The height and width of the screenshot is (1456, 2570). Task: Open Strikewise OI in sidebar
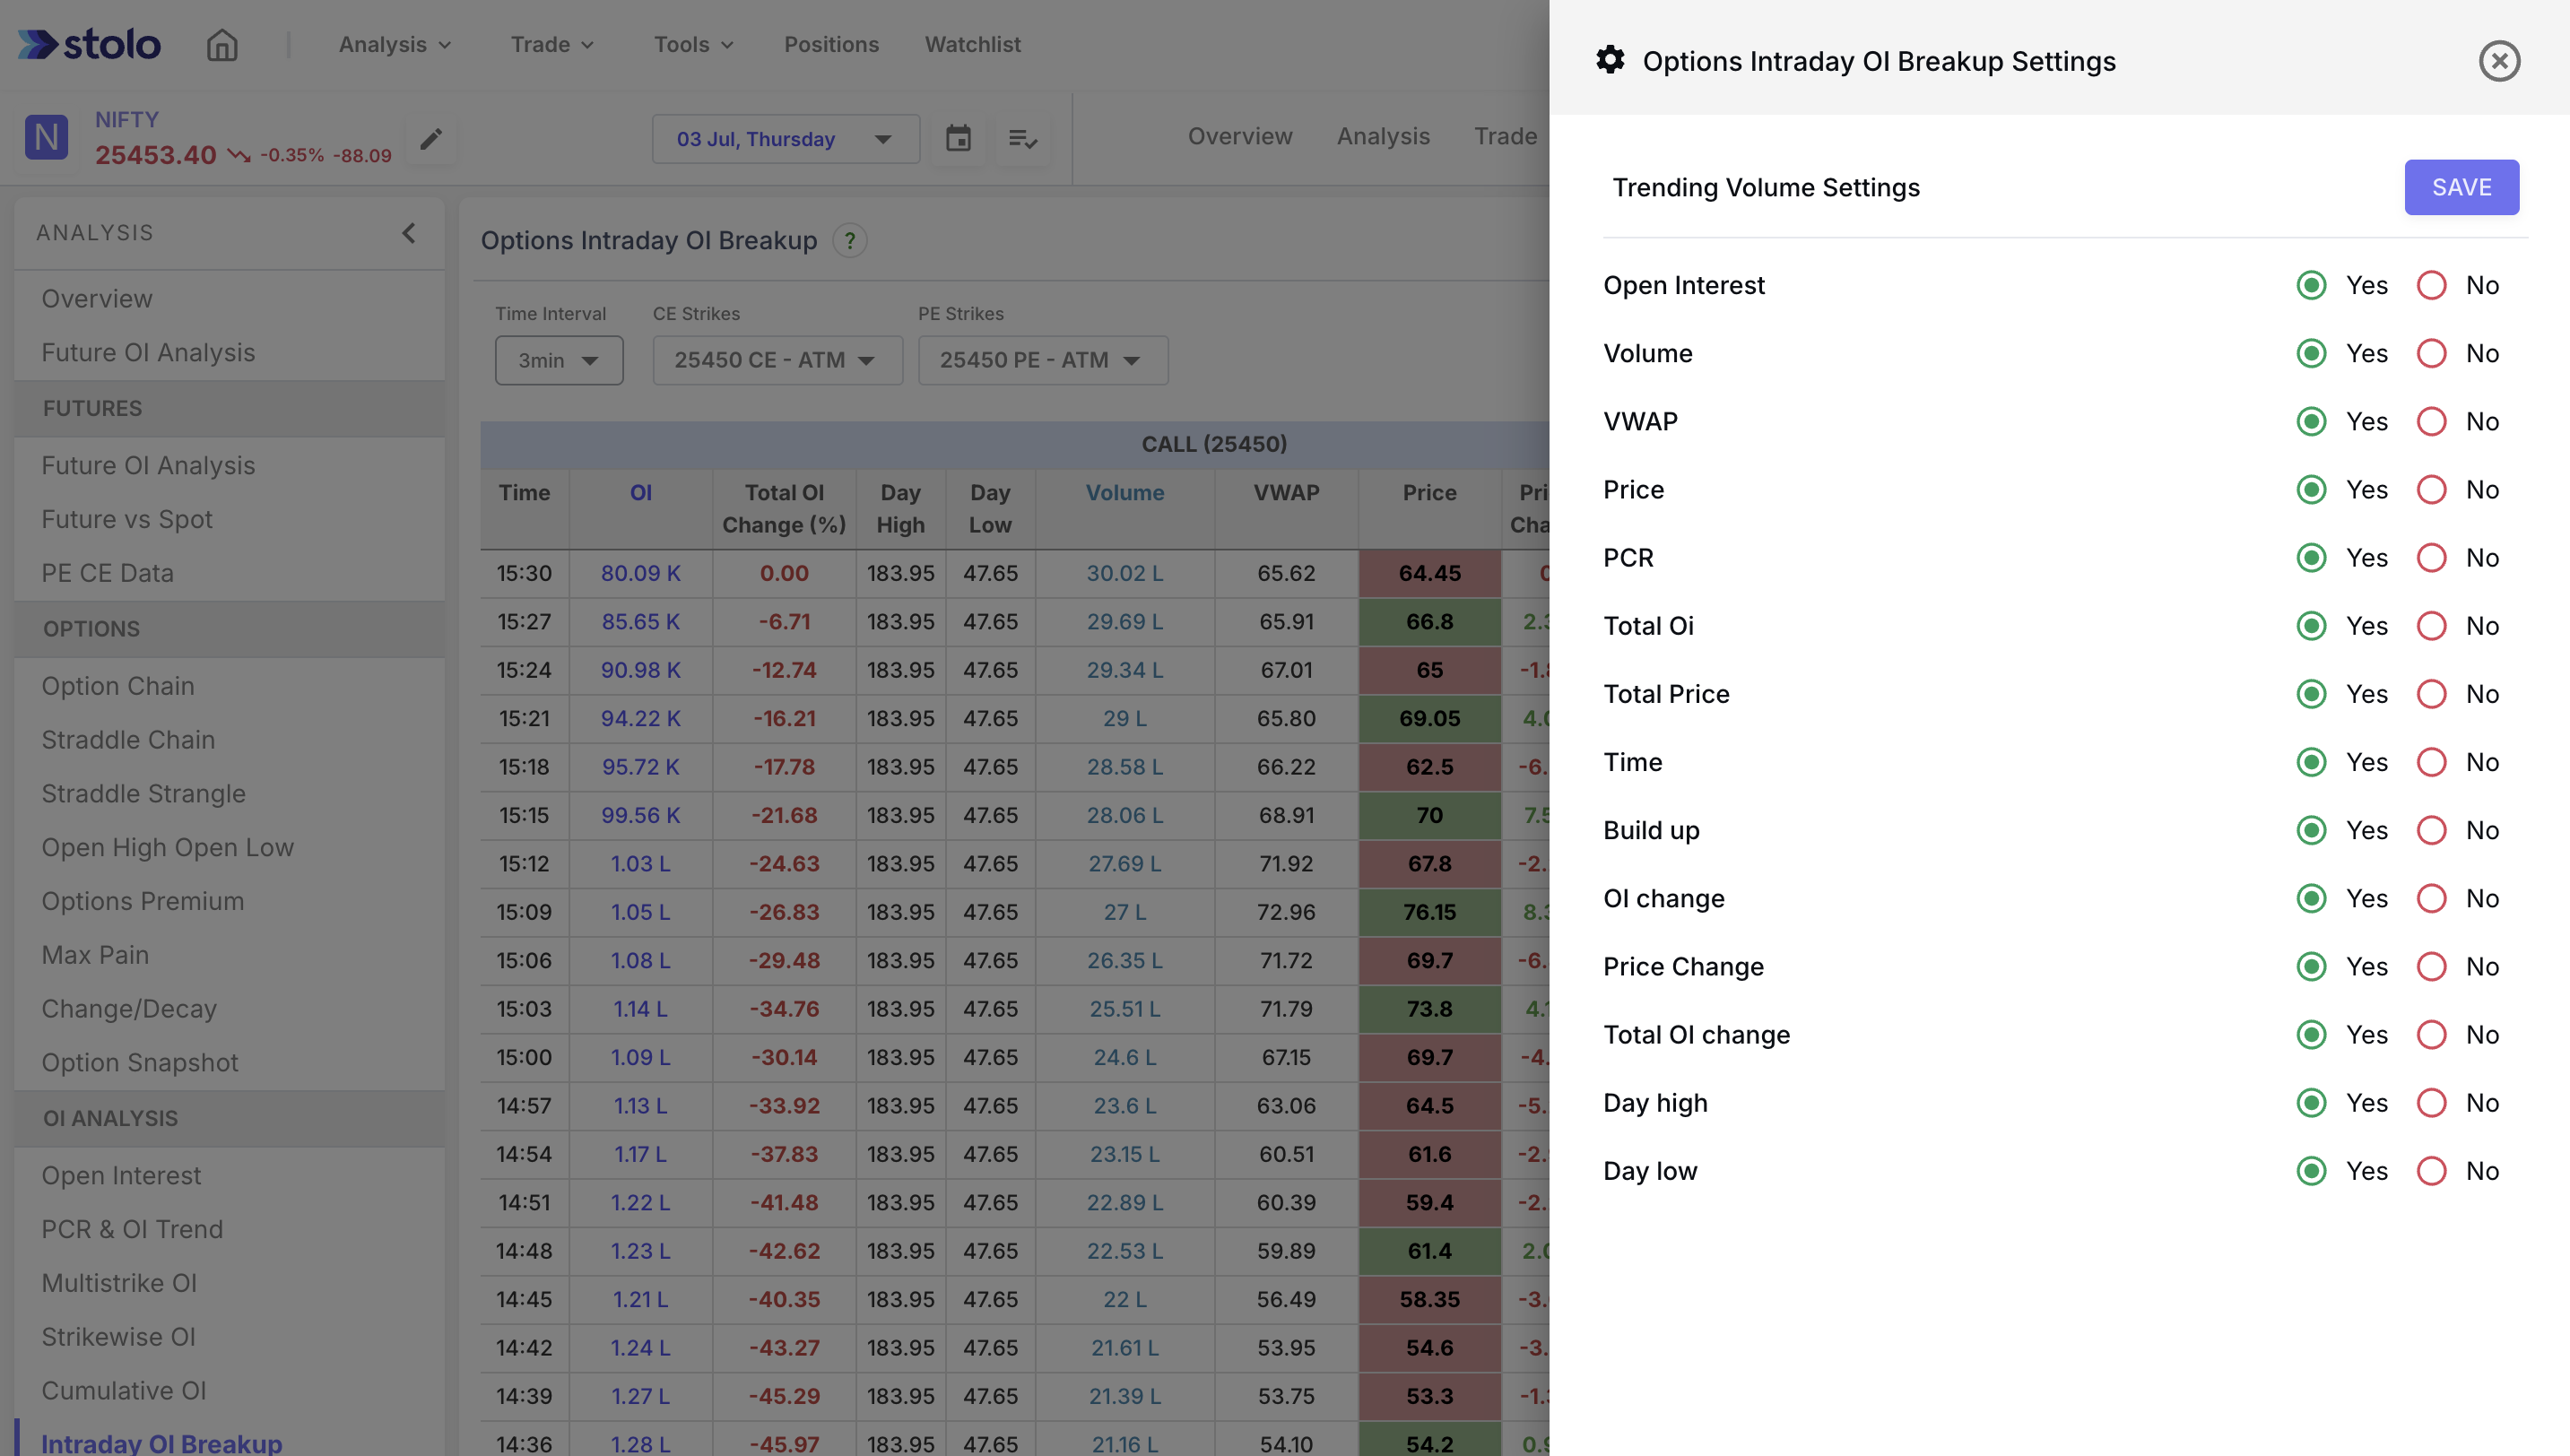pyautogui.click(x=118, y=1337)
